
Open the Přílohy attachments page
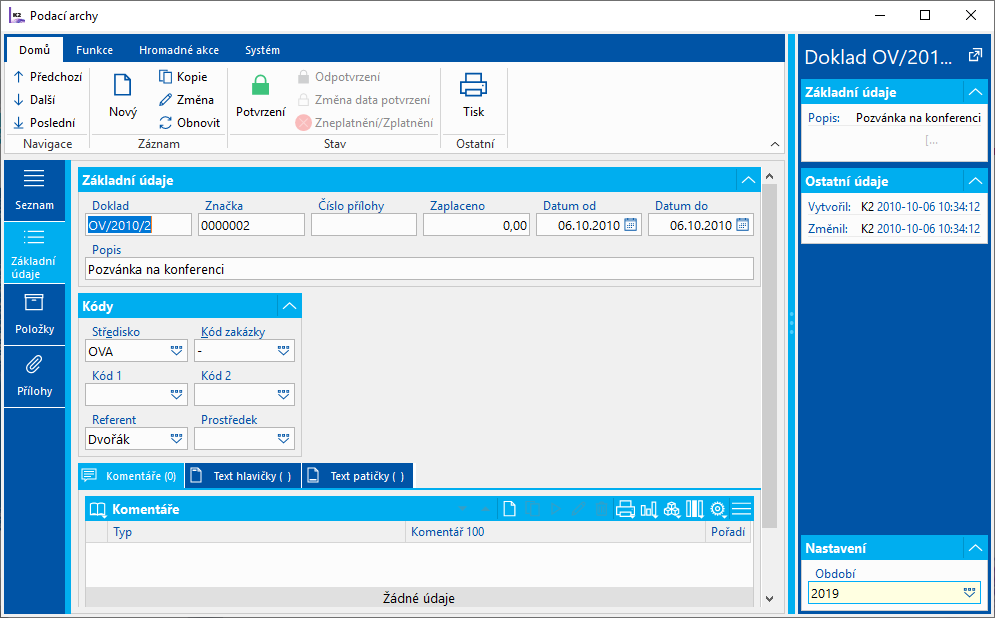click(34, 377)
